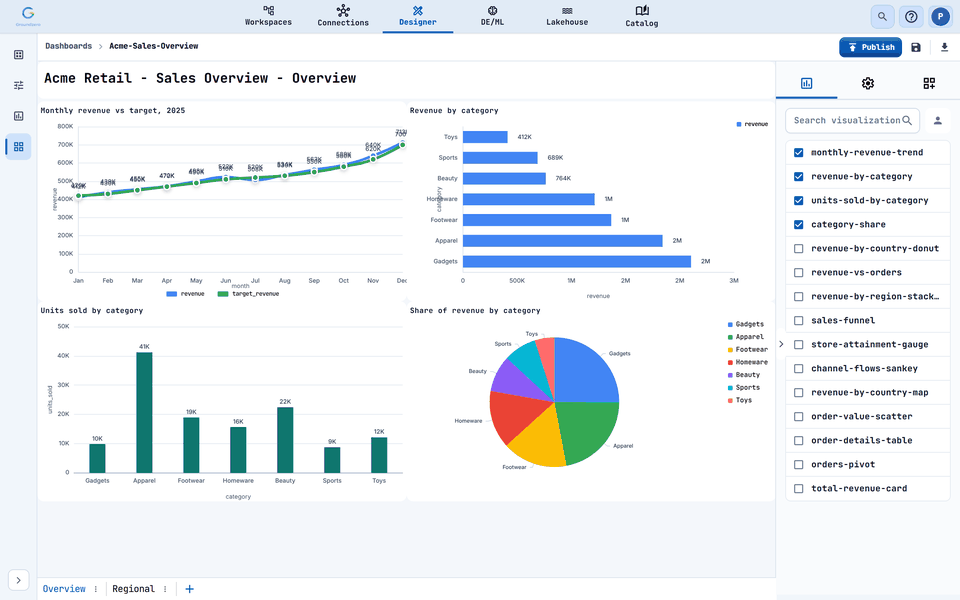960x600 pixels.
Task: Click the application logo at top left
Action: click(x=28, y=16)
